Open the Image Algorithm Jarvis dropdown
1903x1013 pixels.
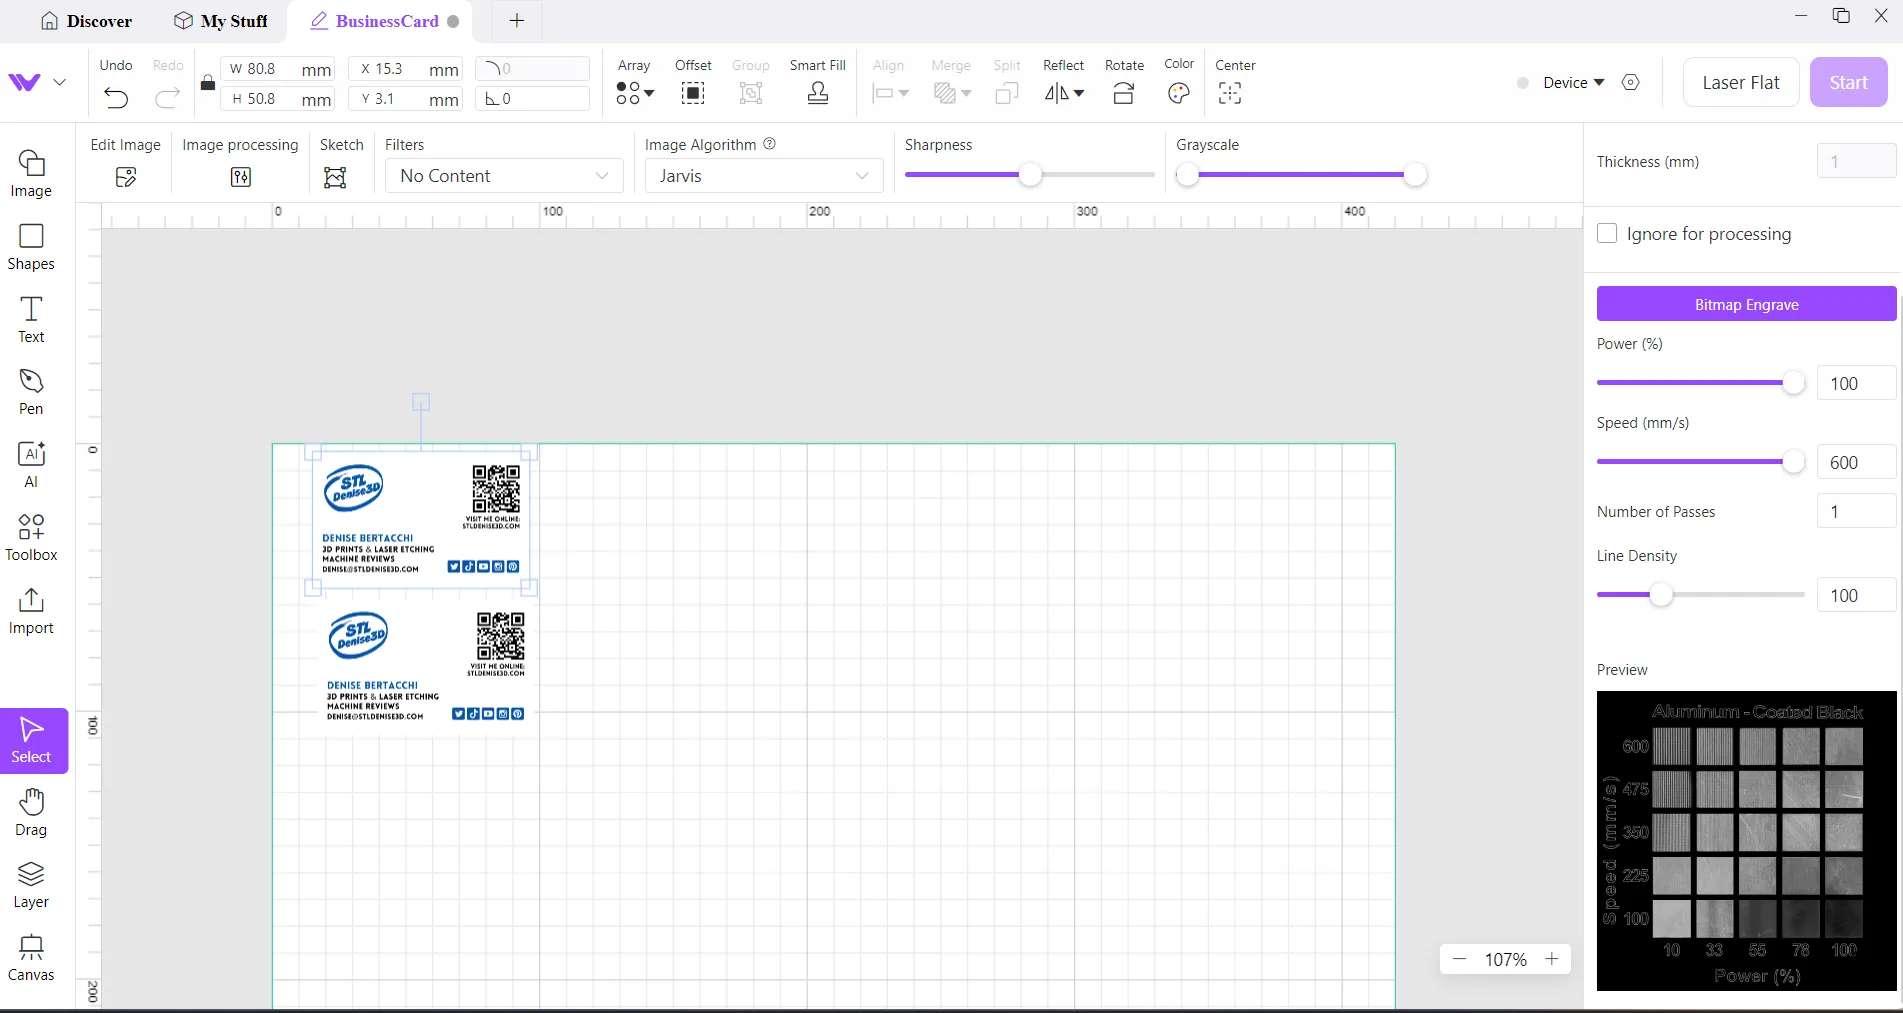click(763, 176)
